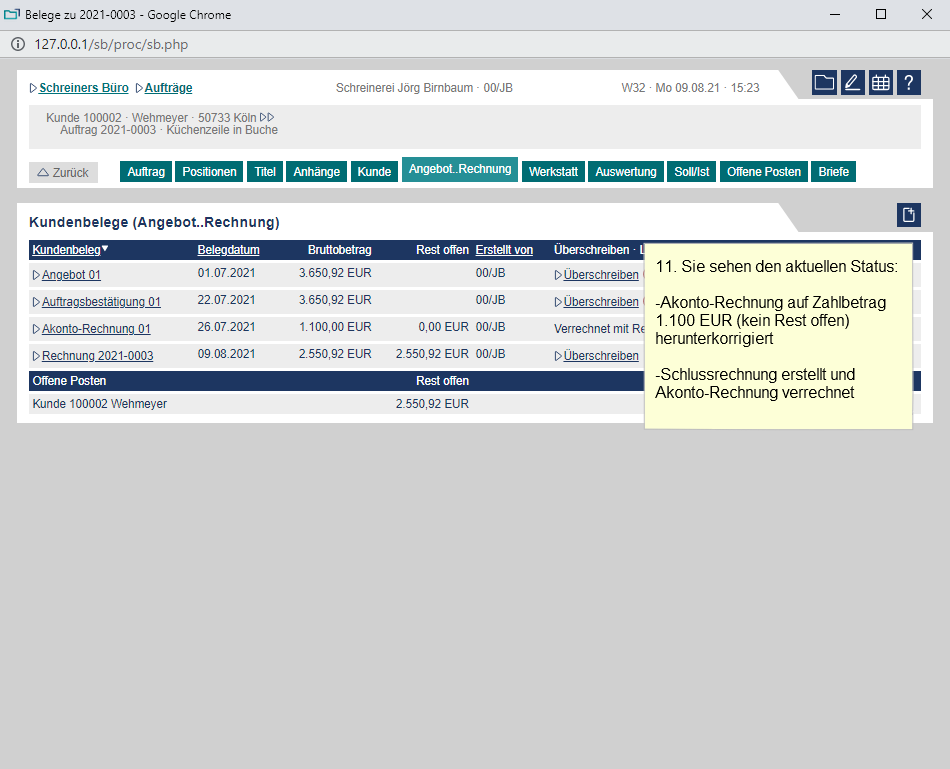Sort table by Belegdatum header

(228, 250)
